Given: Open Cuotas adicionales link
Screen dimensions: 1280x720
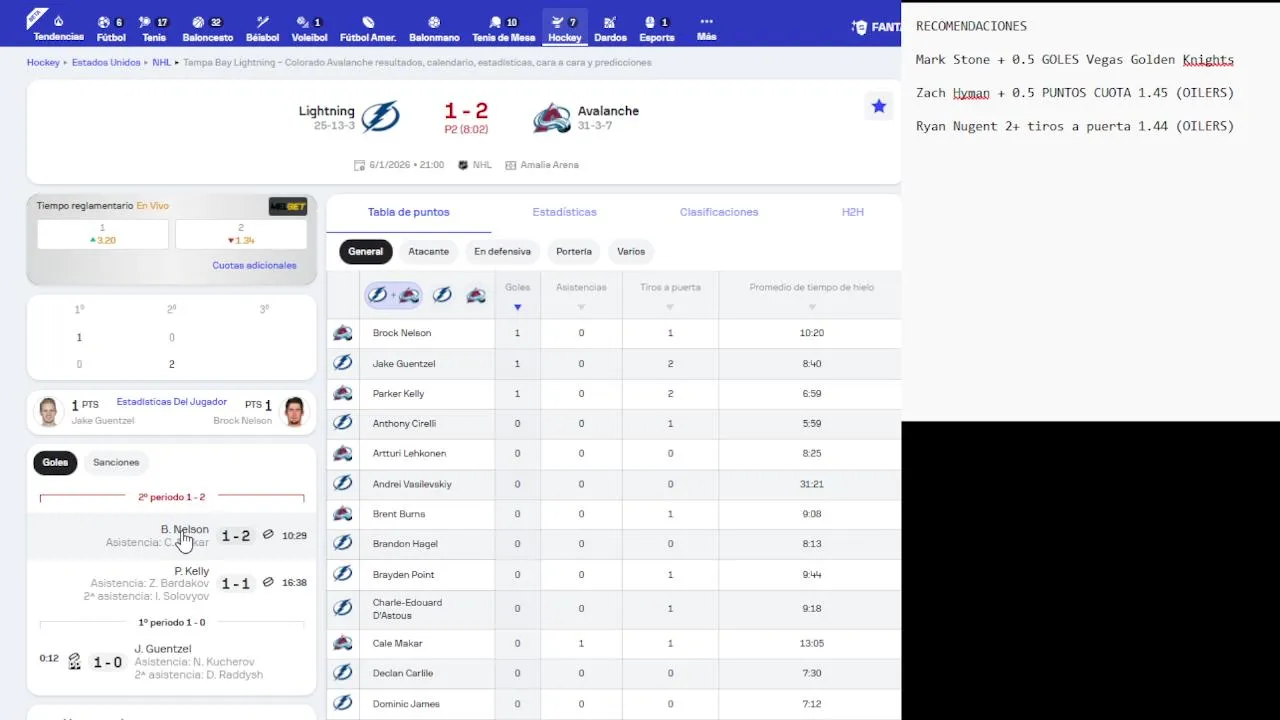Looking at the screenshot, I should tap(254, 265).
